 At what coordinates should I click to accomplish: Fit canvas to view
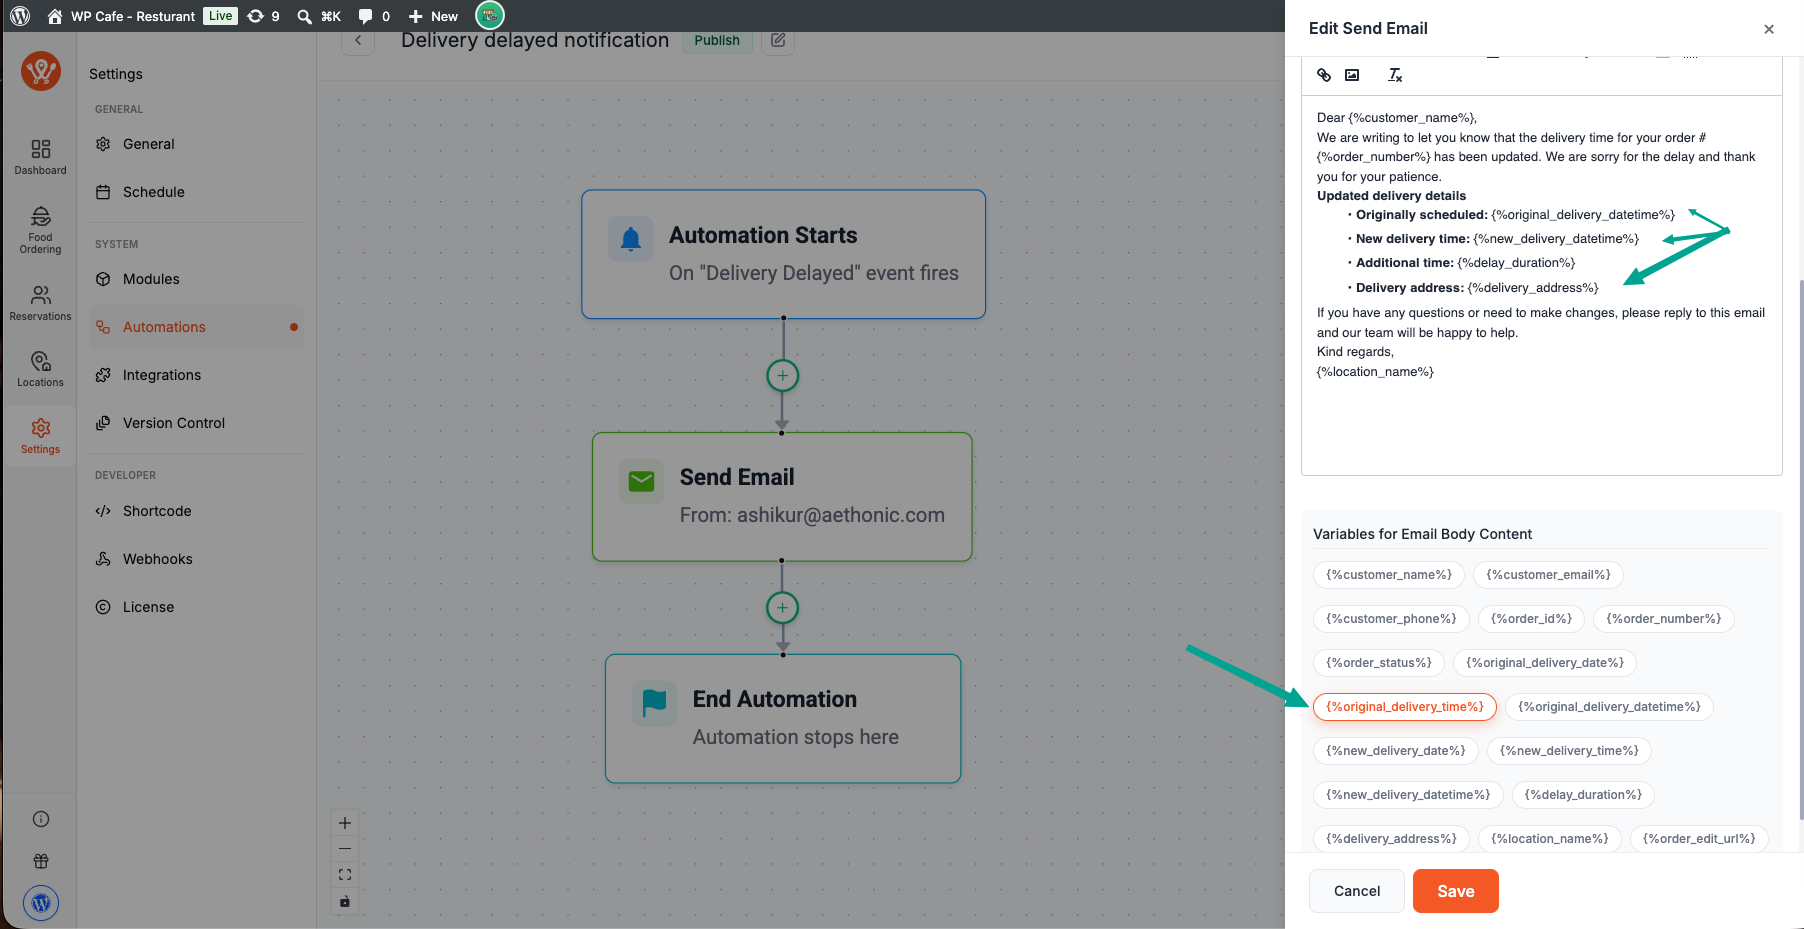(x=345, y=875)
